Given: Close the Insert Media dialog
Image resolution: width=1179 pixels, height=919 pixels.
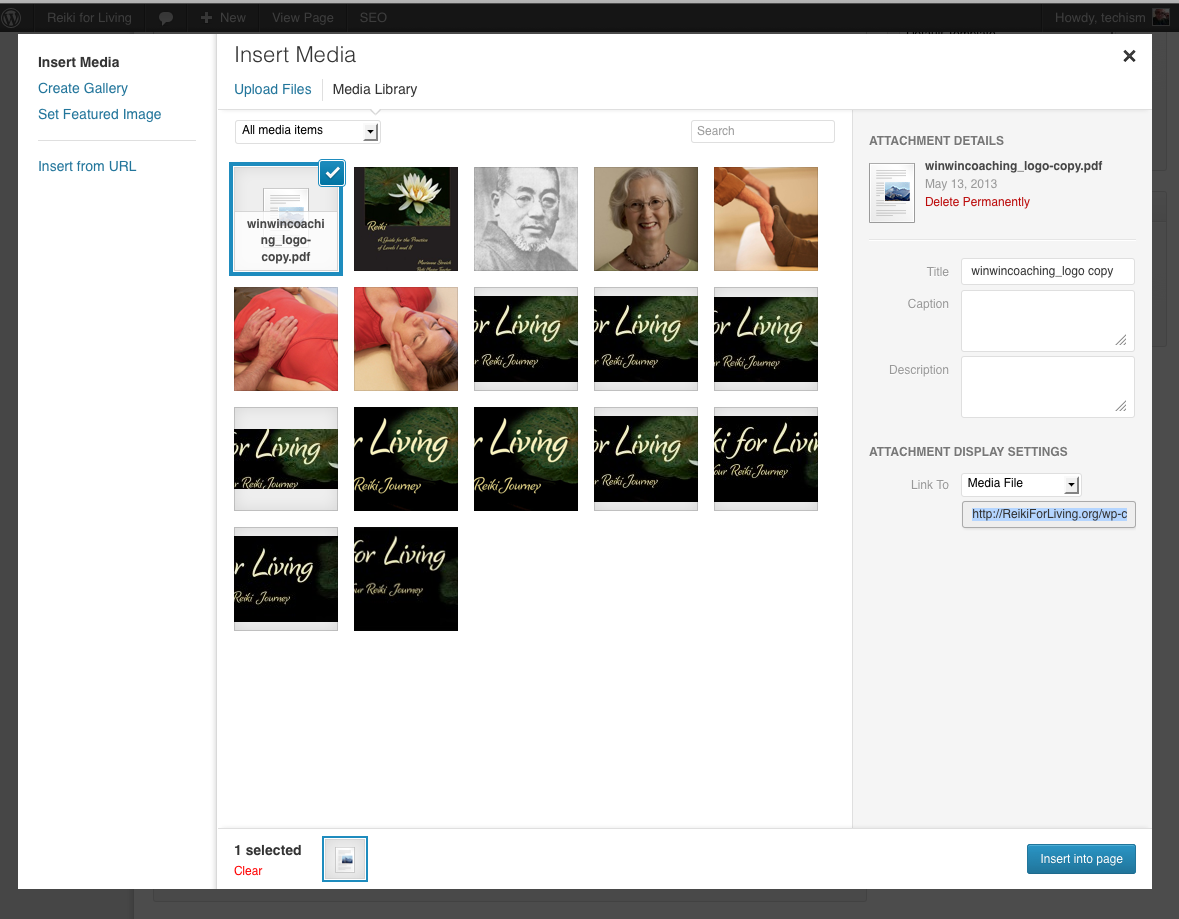Looking at the screenshot, I should [1129, 57].
